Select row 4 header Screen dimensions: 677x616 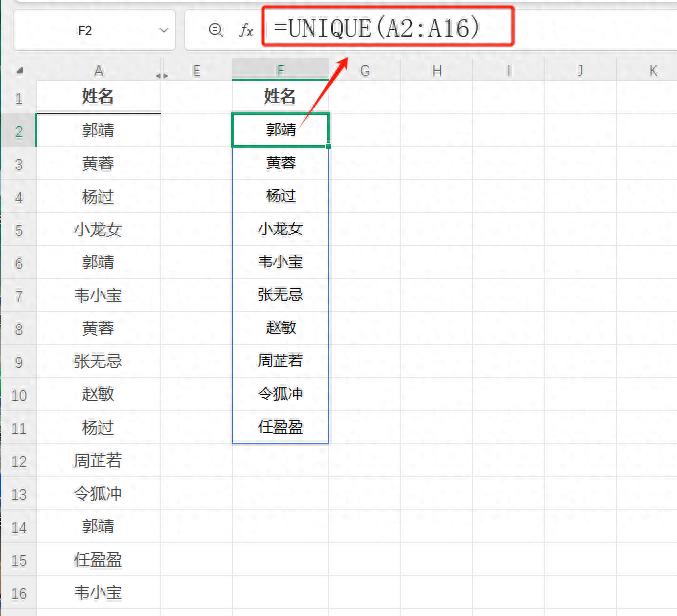coord(19,197)
